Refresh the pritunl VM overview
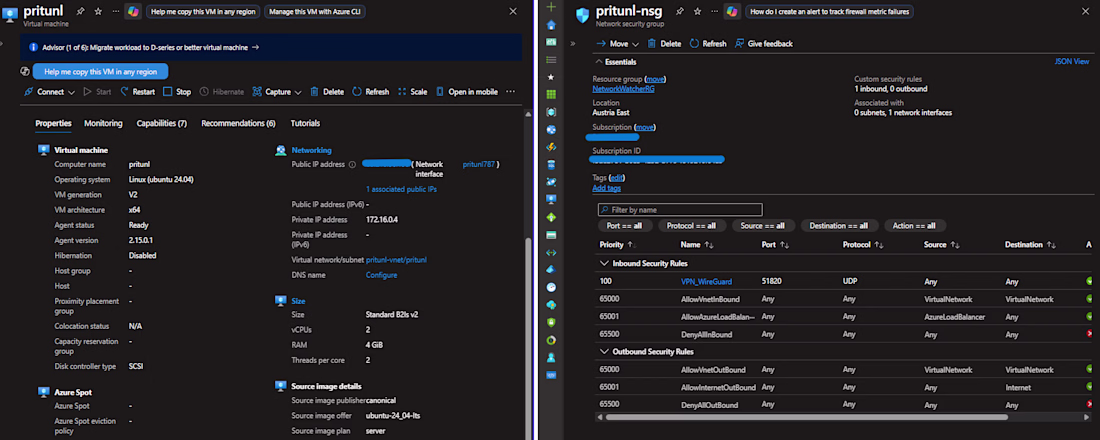 (370, 92)
